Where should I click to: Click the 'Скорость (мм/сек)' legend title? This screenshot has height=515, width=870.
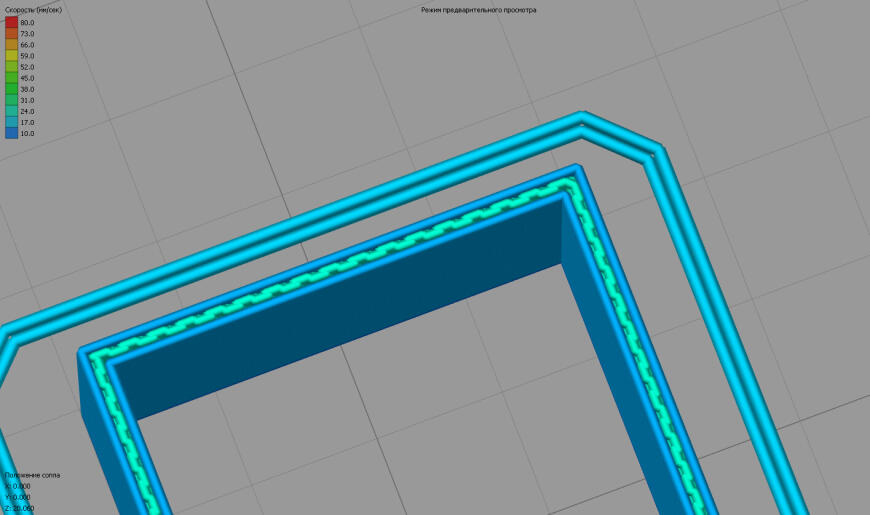[x=33, y=10]
